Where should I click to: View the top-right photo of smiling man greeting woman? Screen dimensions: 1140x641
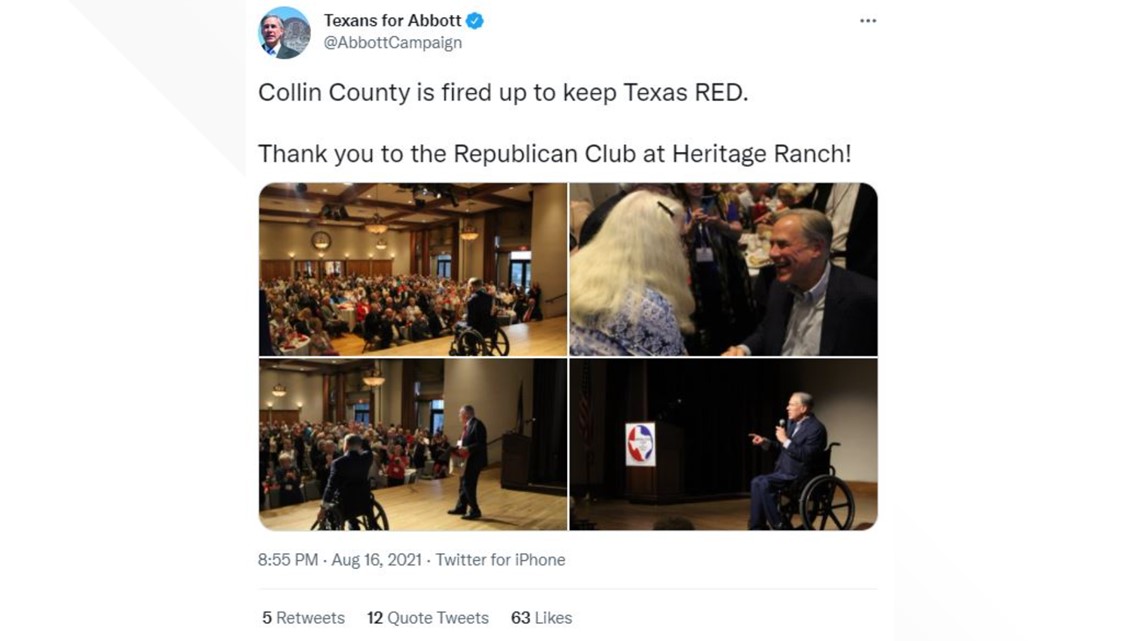pyautogui.click(x=723, y=270)
